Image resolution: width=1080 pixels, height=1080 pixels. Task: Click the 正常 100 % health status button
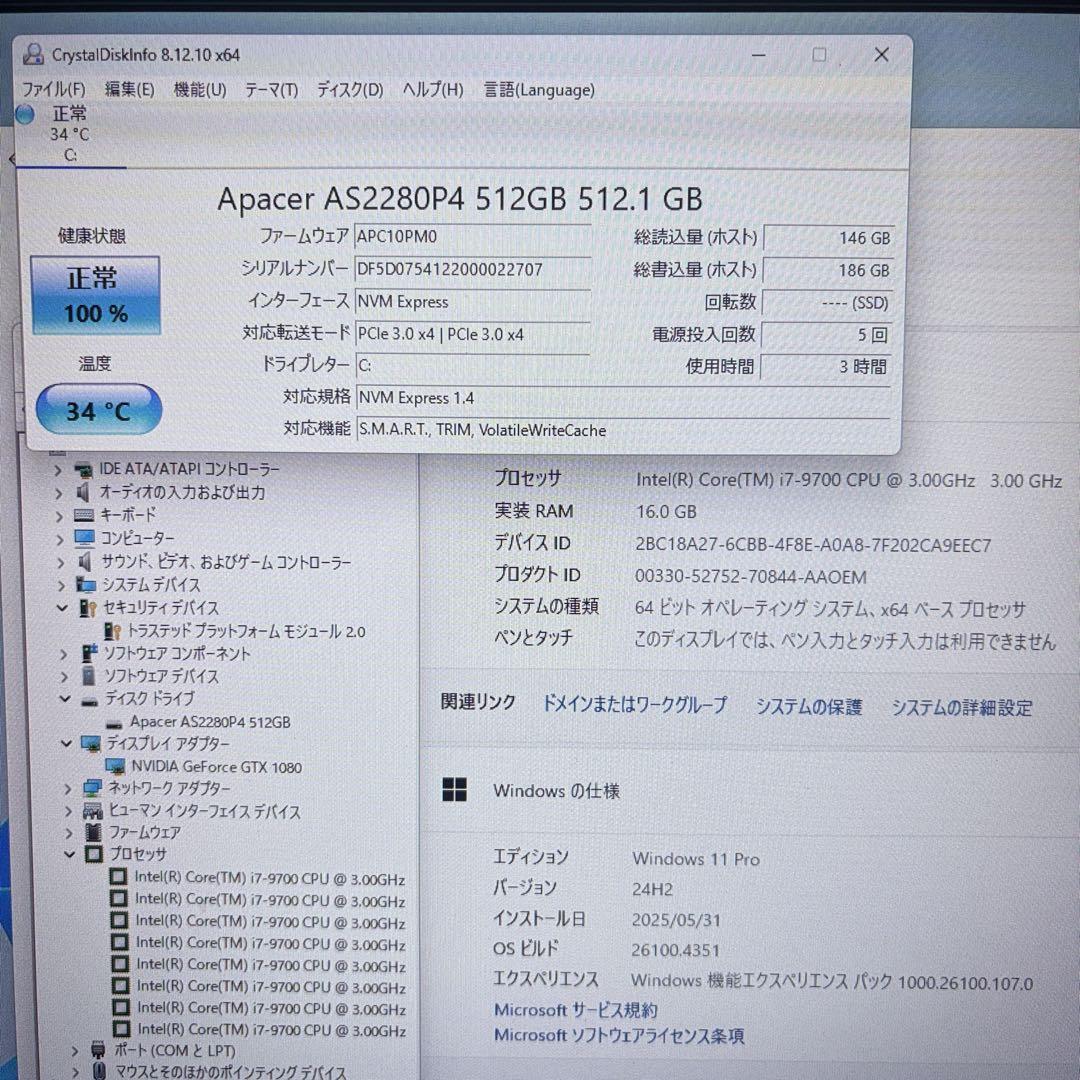pos(96,295)
